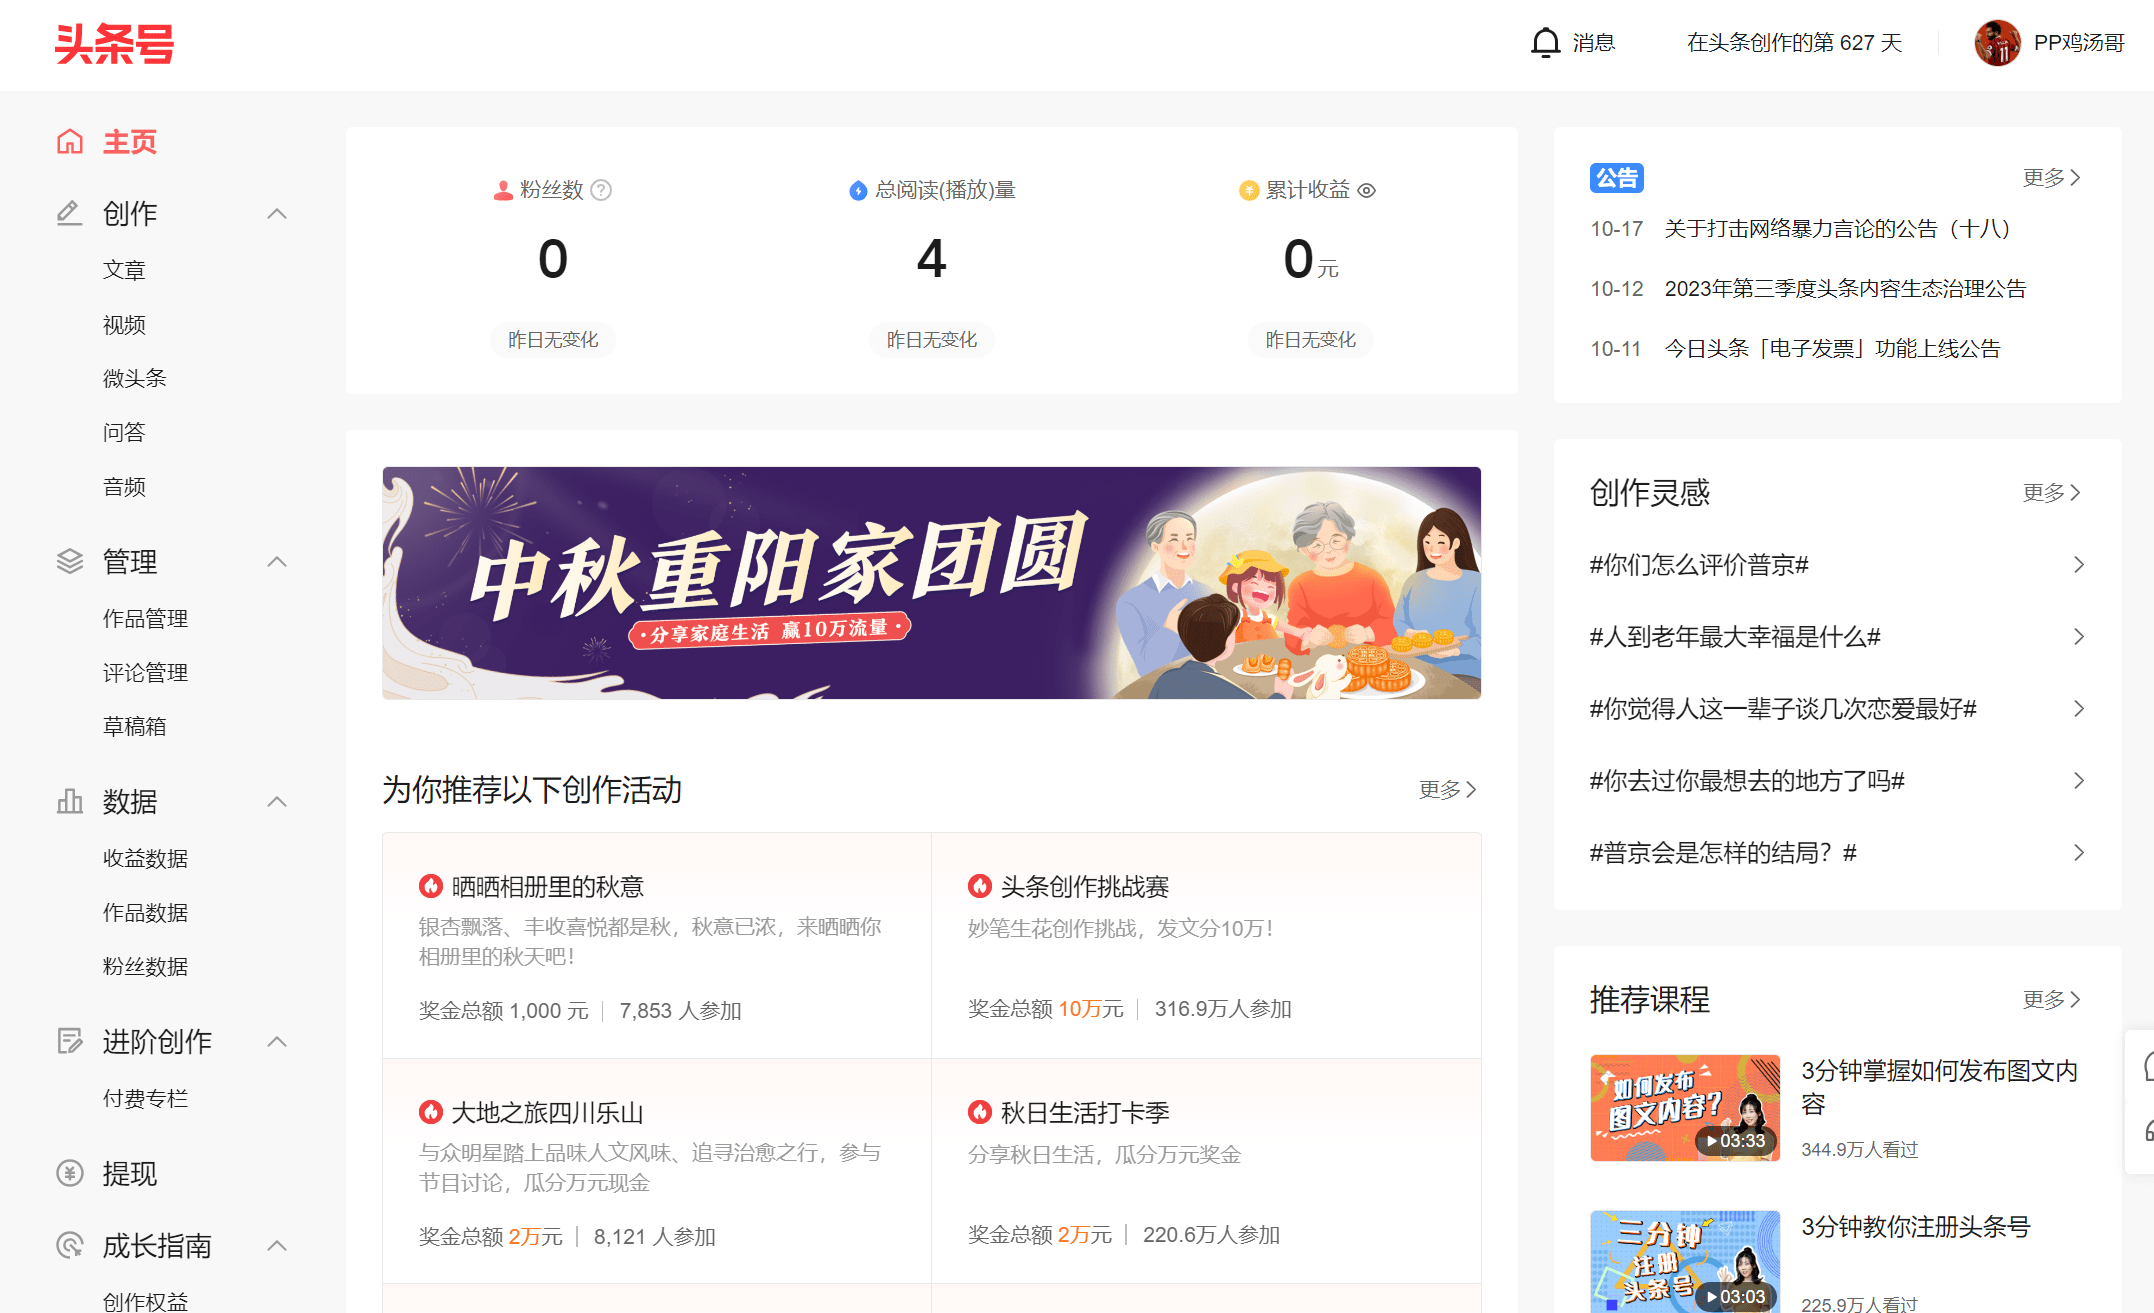The width and height of the screenshot is (2154, 1313).
Task: Click 更多 beside 为你推荐以下创作活动
Action: point(1447,790)
